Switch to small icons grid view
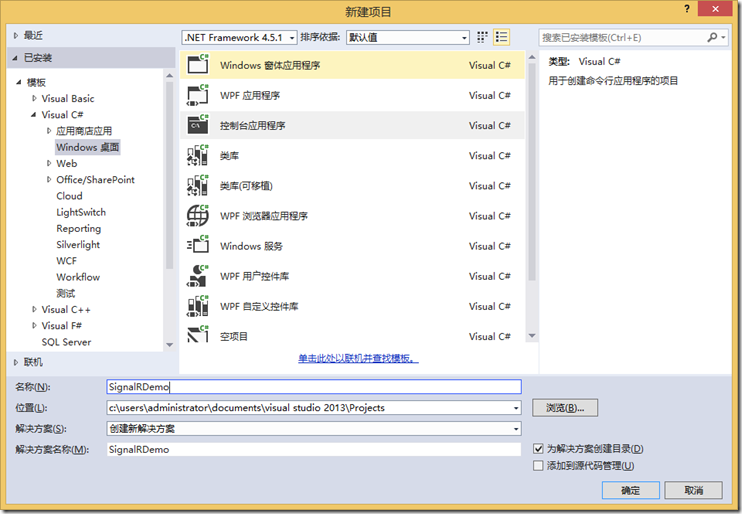 coord(482,37)
